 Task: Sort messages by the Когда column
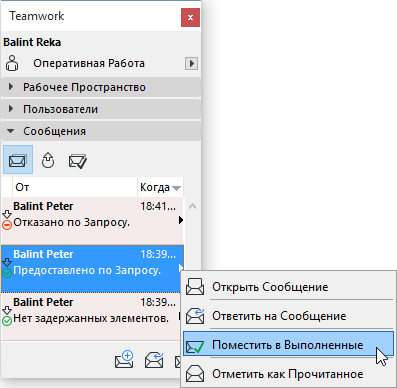click(x=160, y=187)
